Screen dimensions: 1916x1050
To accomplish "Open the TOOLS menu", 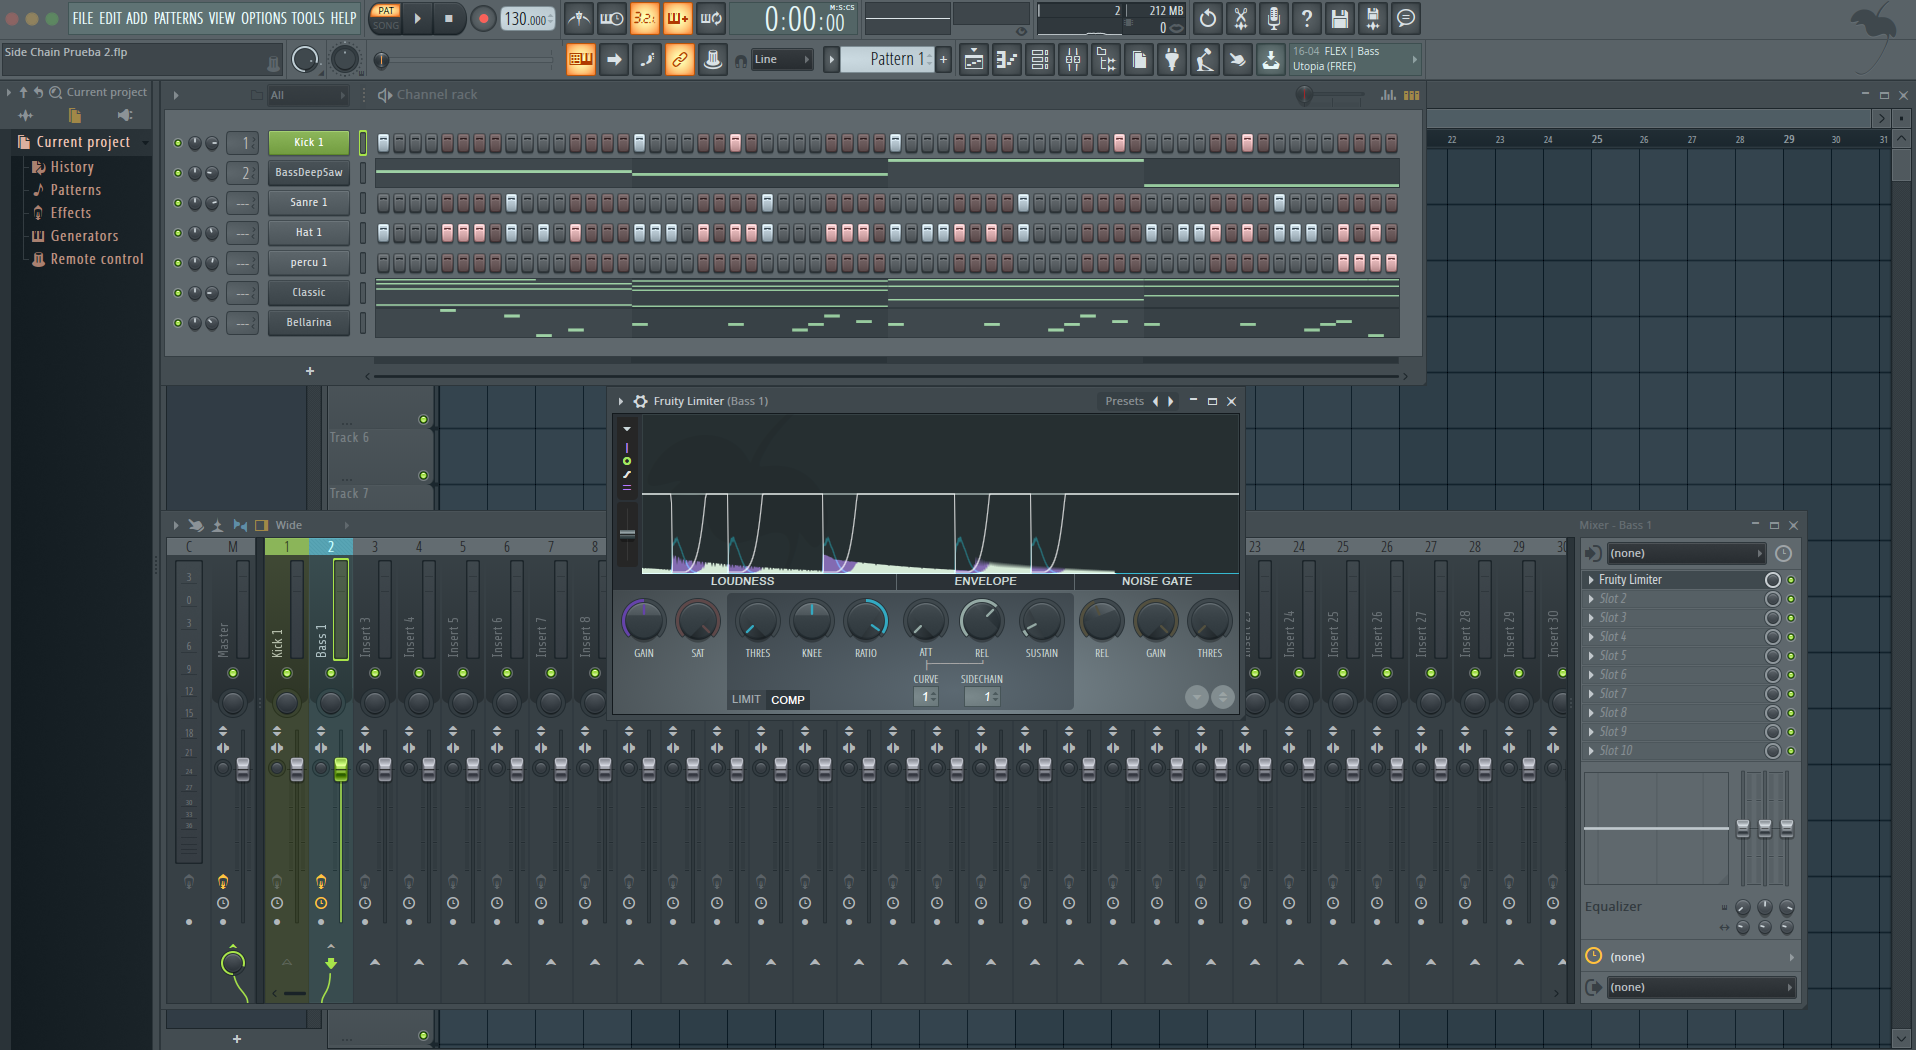I will (x=309, y=18).
